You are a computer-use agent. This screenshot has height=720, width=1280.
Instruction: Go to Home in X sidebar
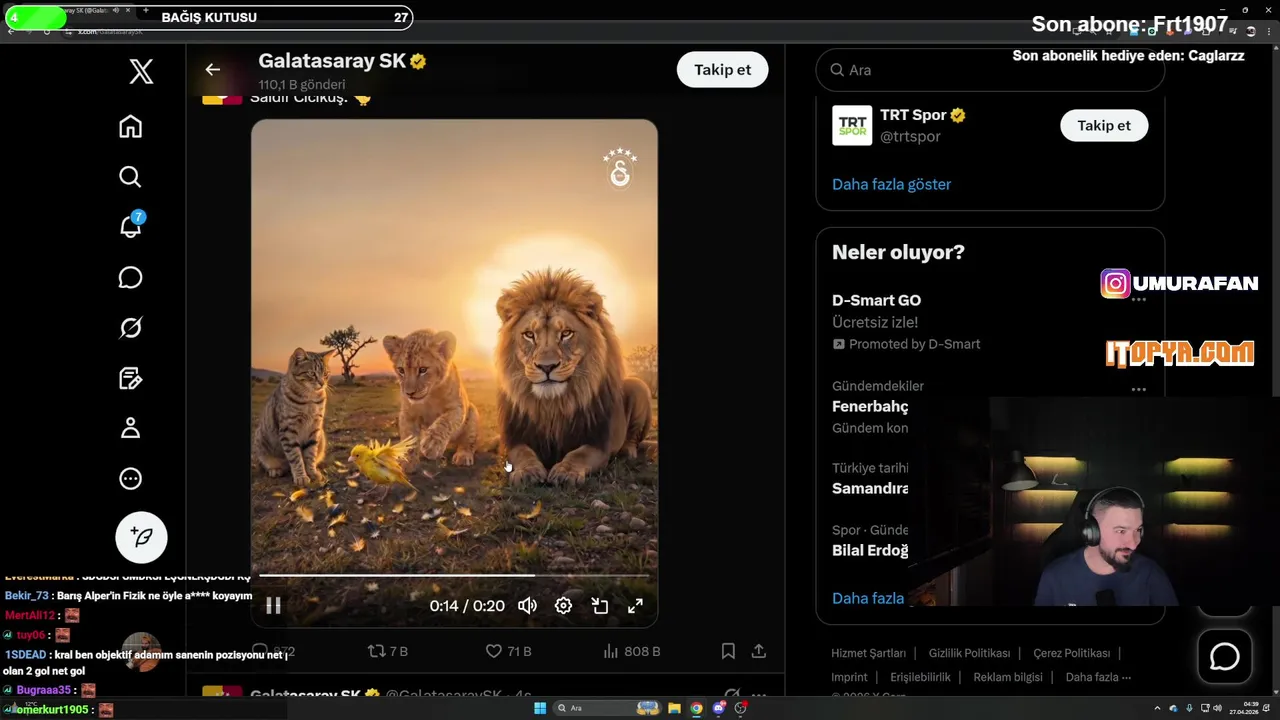coord(130,127)
